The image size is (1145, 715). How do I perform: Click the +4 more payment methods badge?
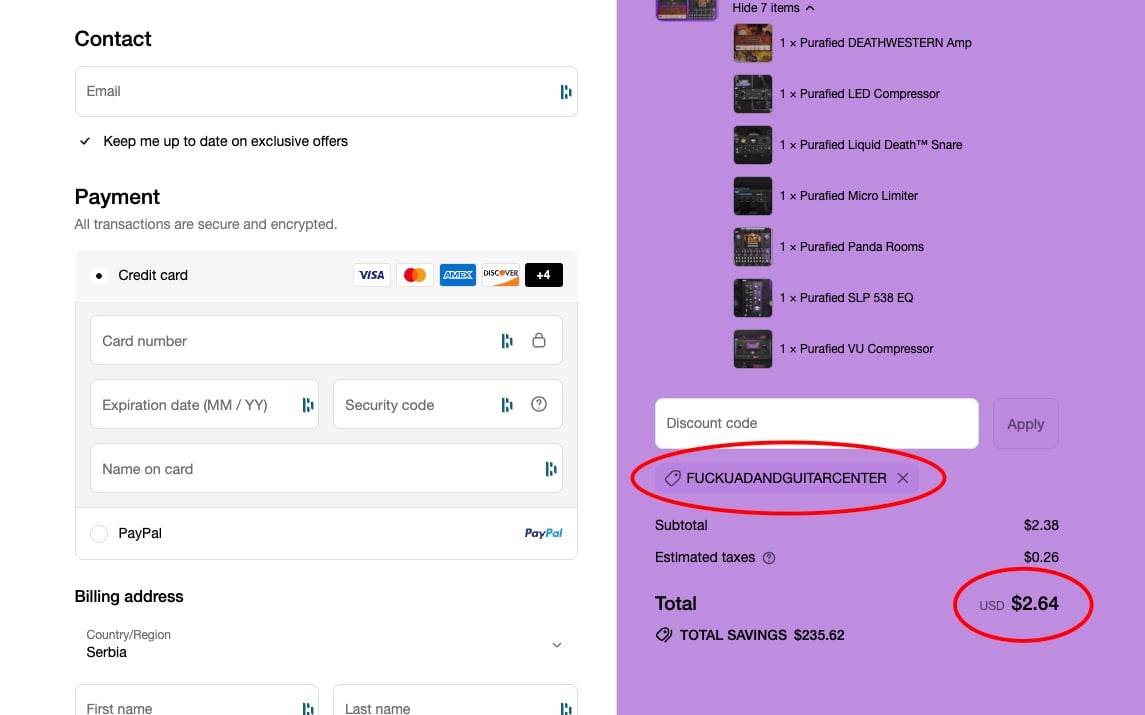point(543,275)
